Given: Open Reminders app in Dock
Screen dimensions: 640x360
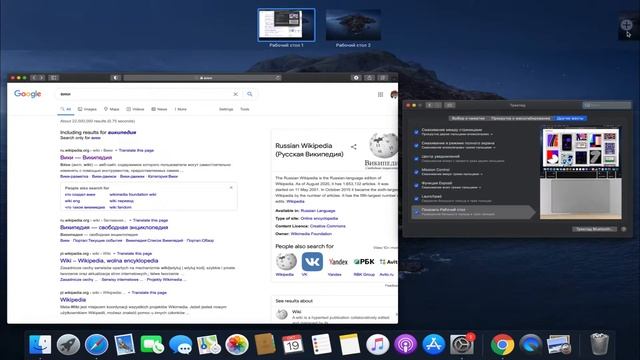Looking at the screenshot, I should tap(321, 344).
